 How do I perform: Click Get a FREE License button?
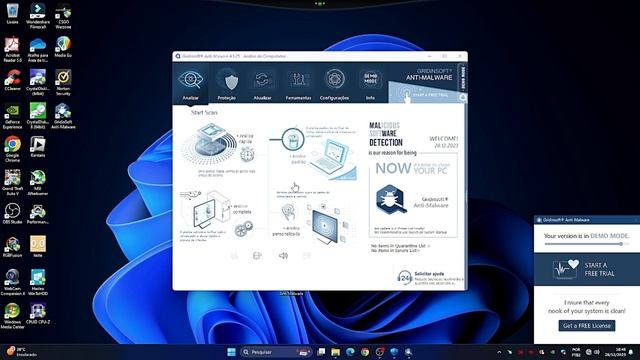pos(587,326)
